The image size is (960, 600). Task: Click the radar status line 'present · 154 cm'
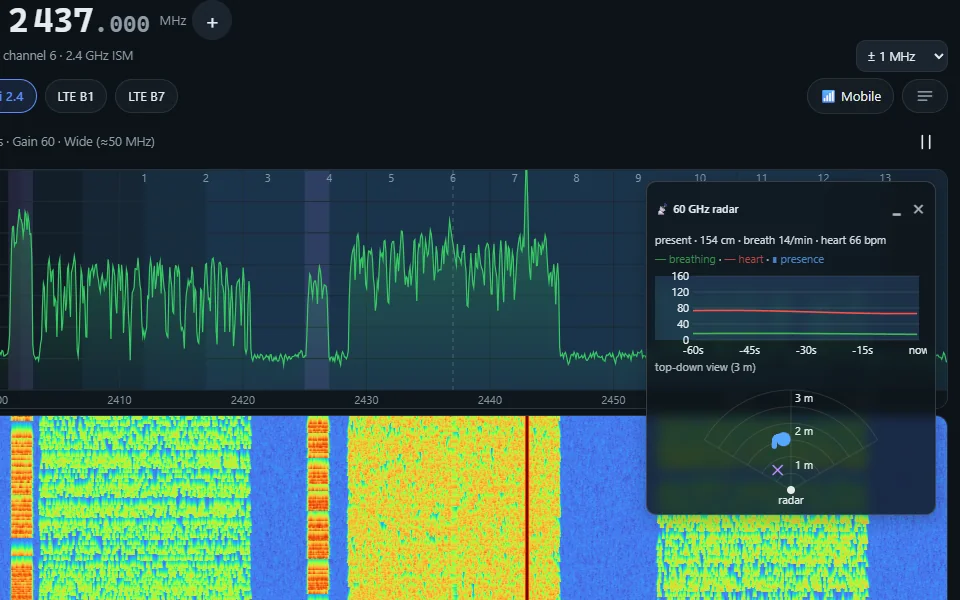pos(694,240)
